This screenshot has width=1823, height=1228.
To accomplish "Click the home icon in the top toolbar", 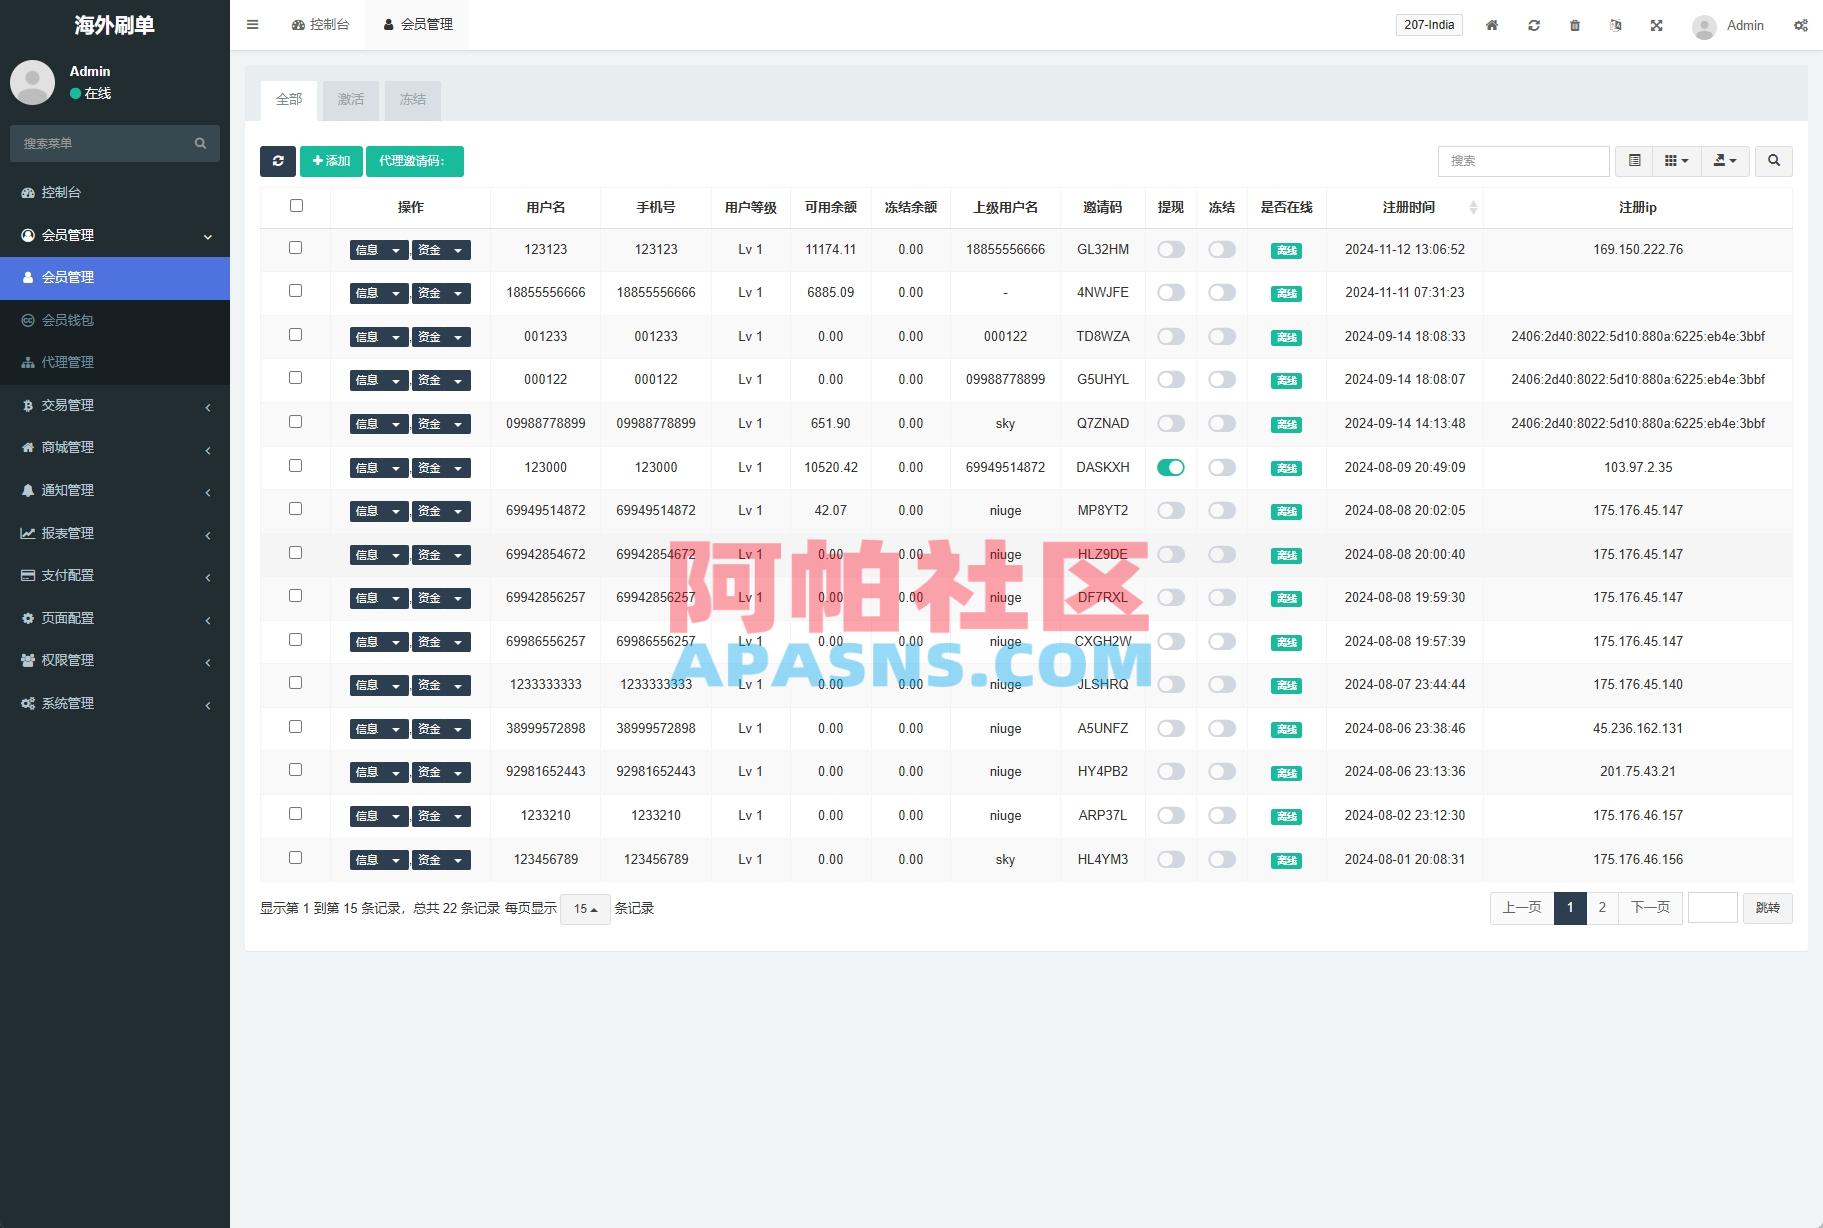I will point(1492,25).
